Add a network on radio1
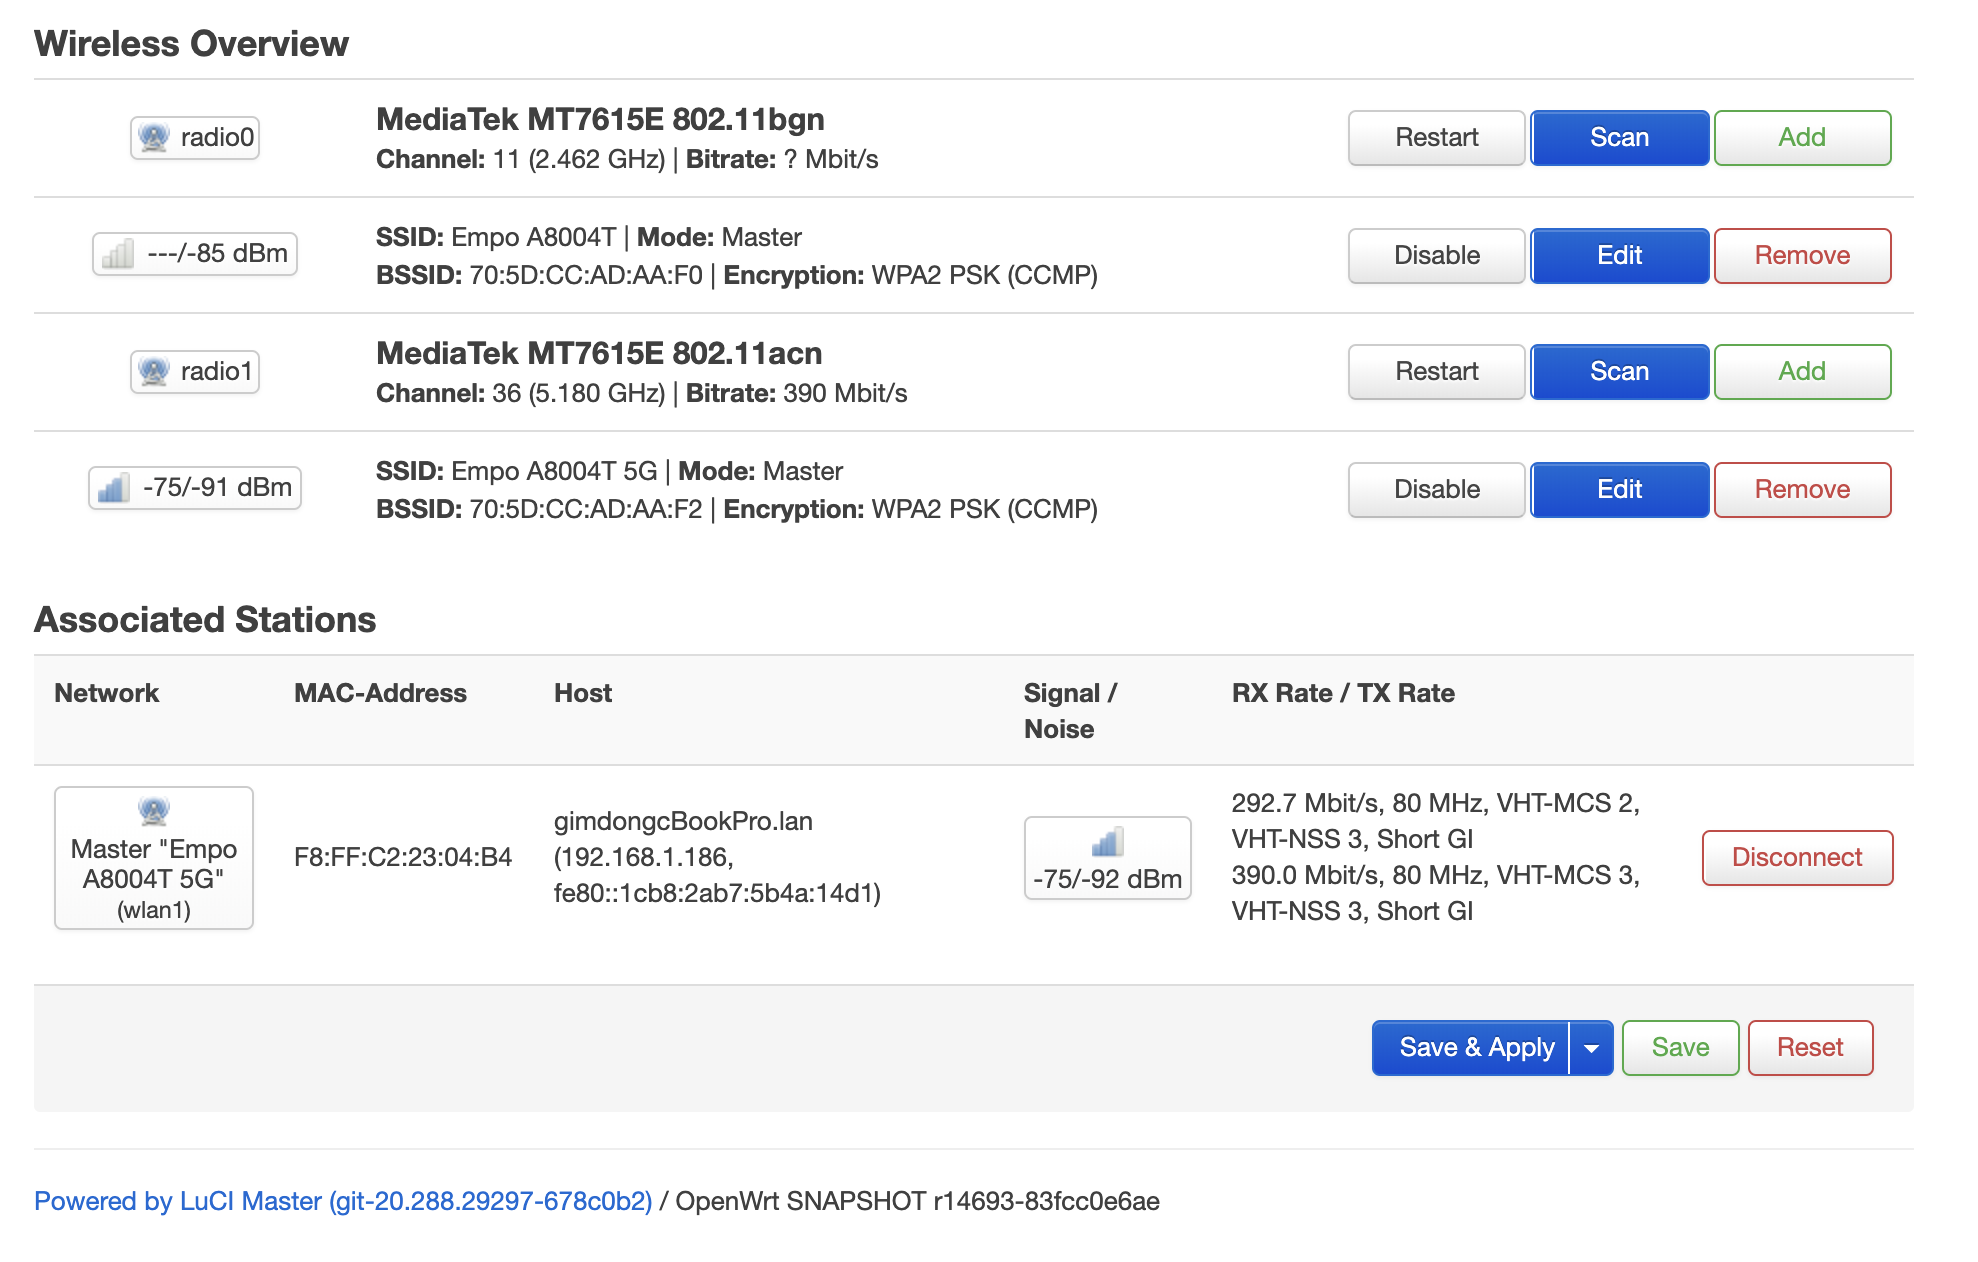This screenshot has width=1978, height=1262. [1801, 371]
